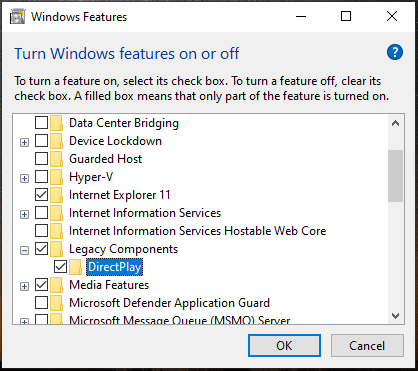This screenshot has height=371, width=418.
Task: Uncheck the Media Features checkbox
Action: click(41, 285)
